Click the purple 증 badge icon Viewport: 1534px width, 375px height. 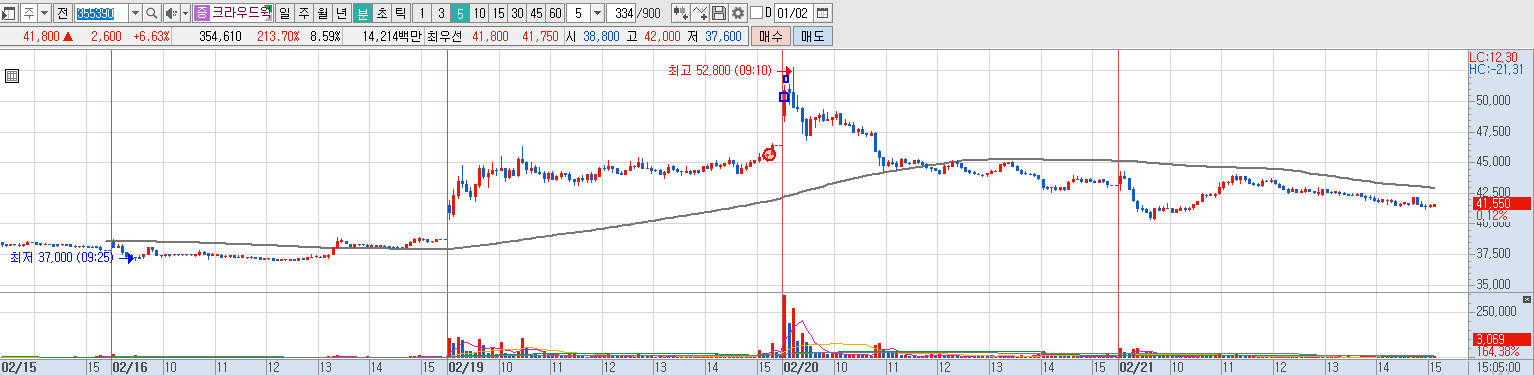point(202,13)
